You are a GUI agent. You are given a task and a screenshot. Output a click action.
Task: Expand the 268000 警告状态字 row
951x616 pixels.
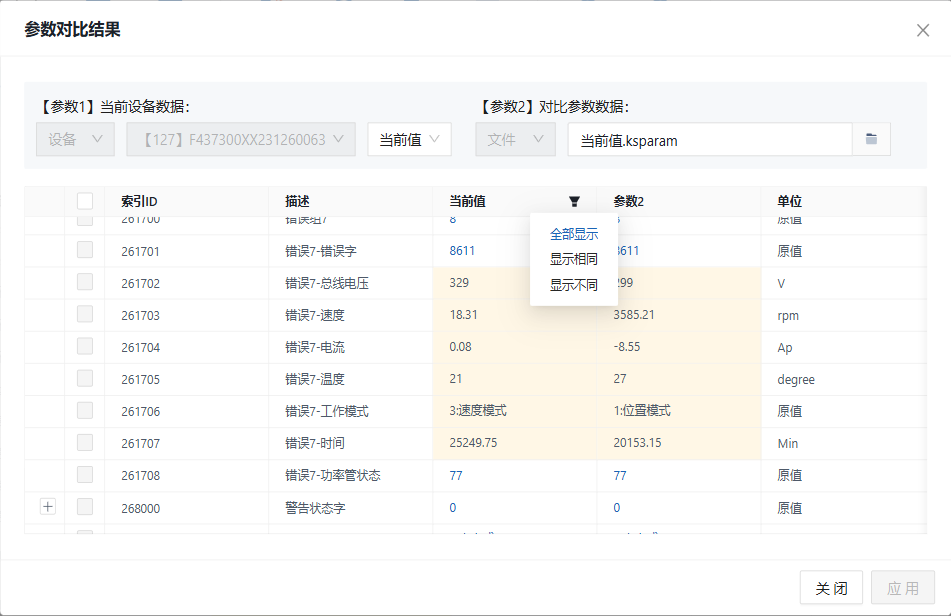coord(46,507)
